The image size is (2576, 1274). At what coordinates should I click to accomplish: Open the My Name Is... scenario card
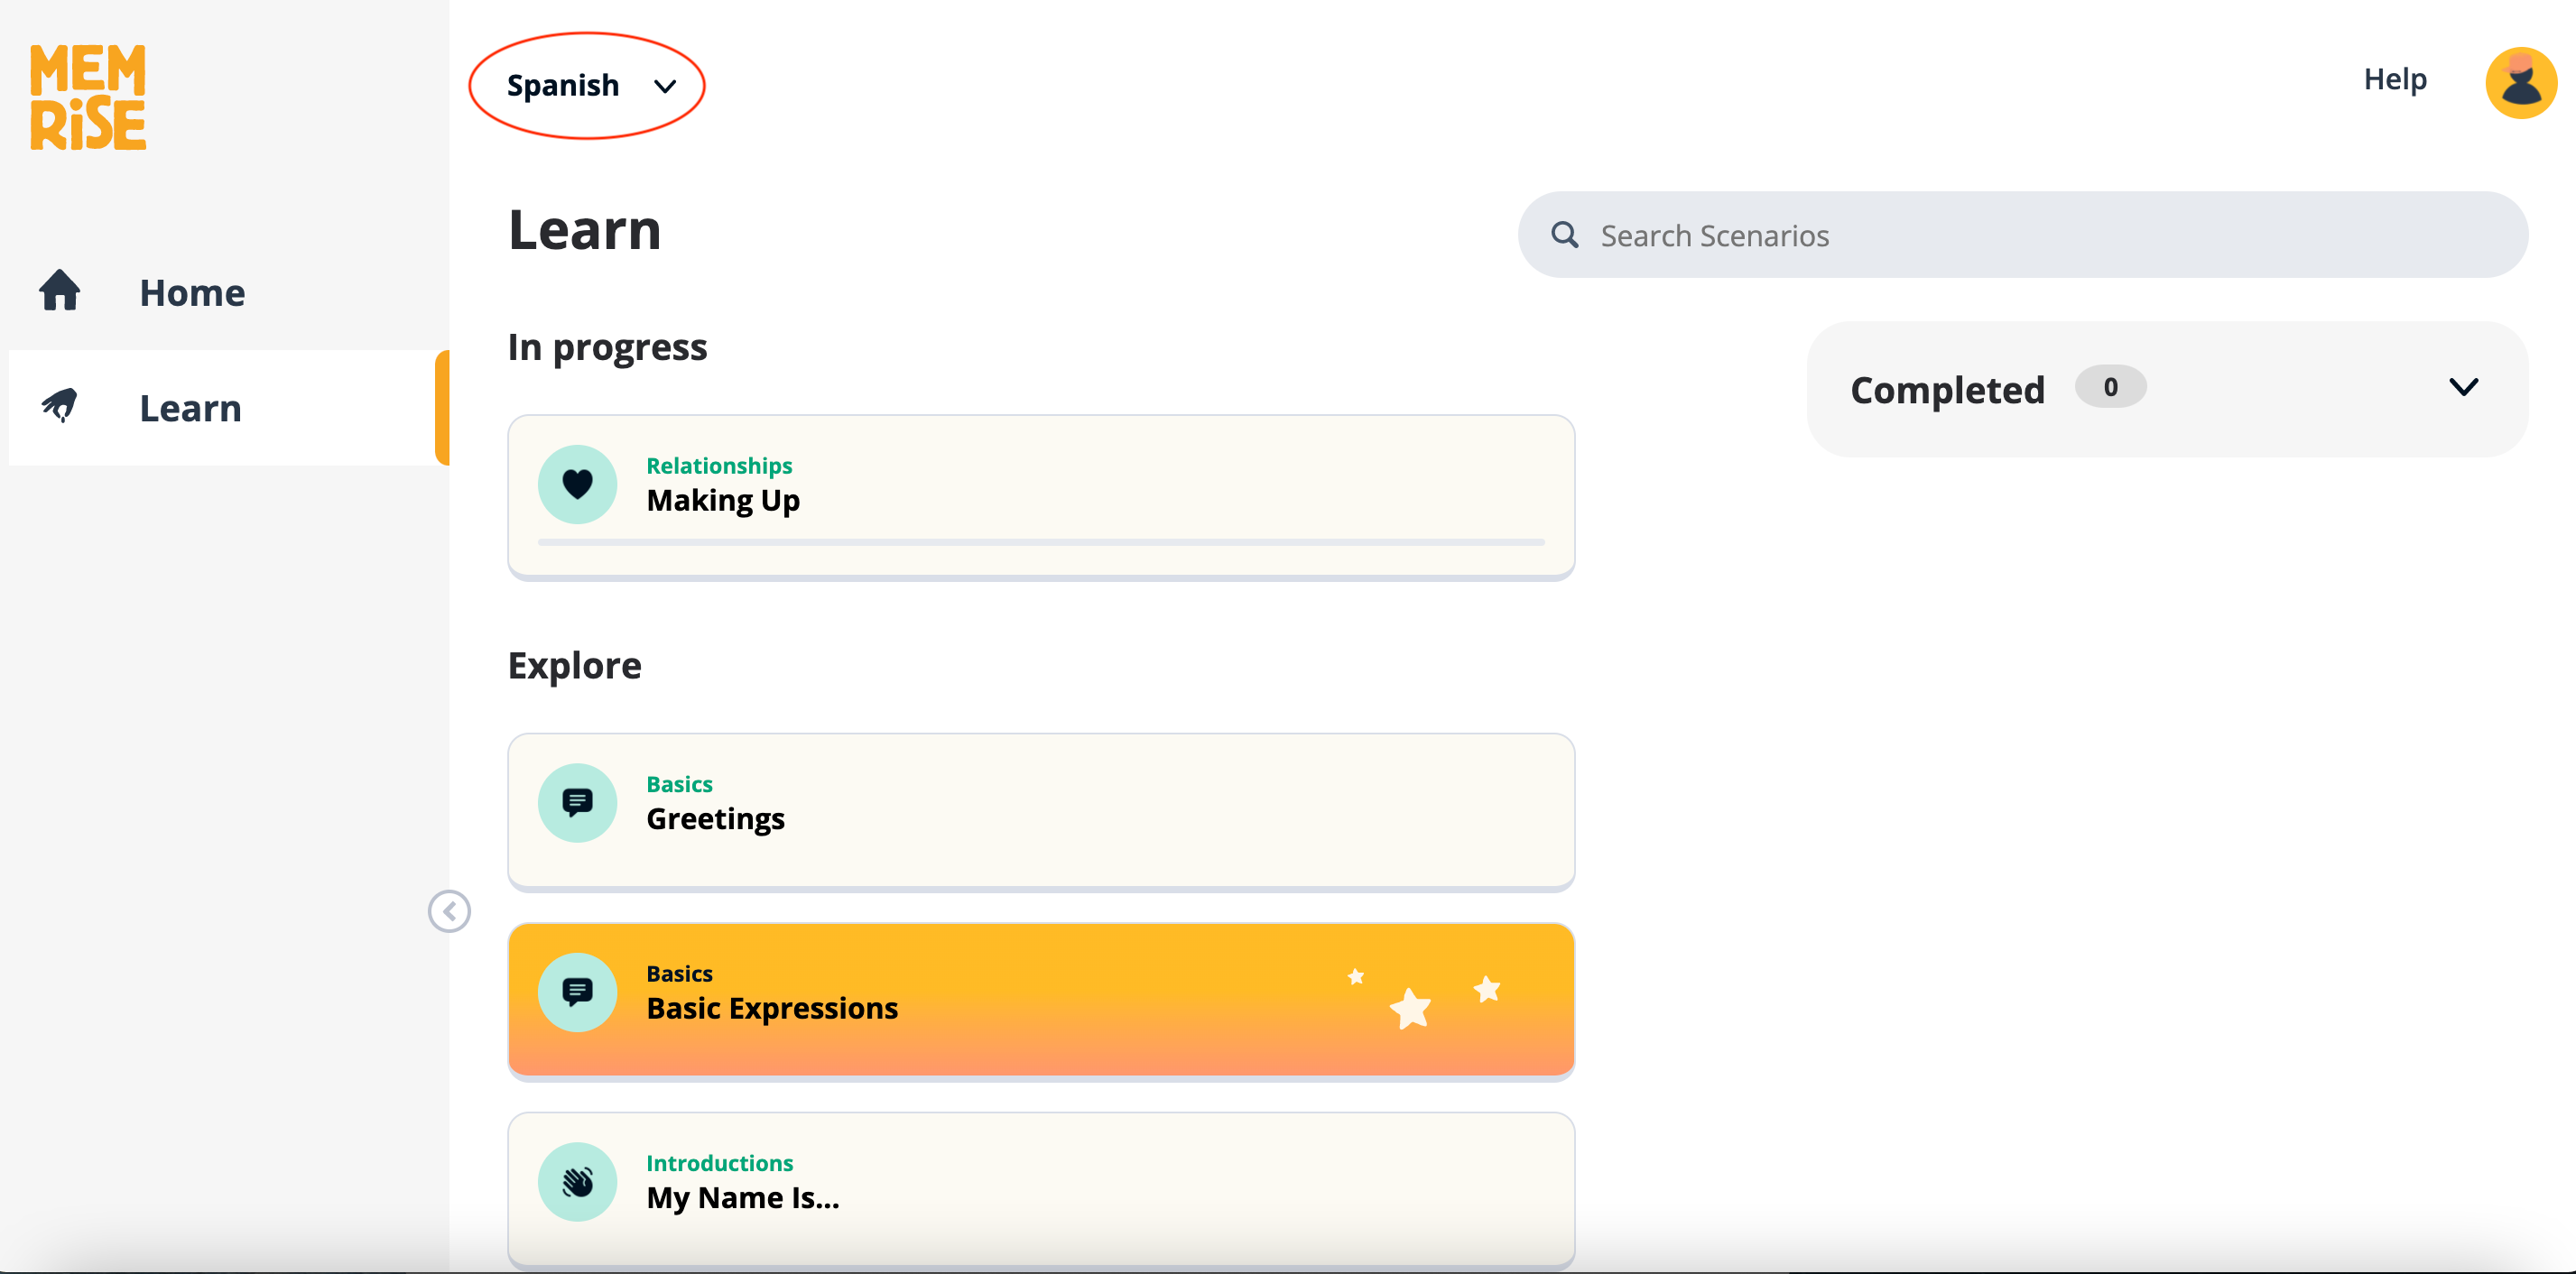1040,1188
